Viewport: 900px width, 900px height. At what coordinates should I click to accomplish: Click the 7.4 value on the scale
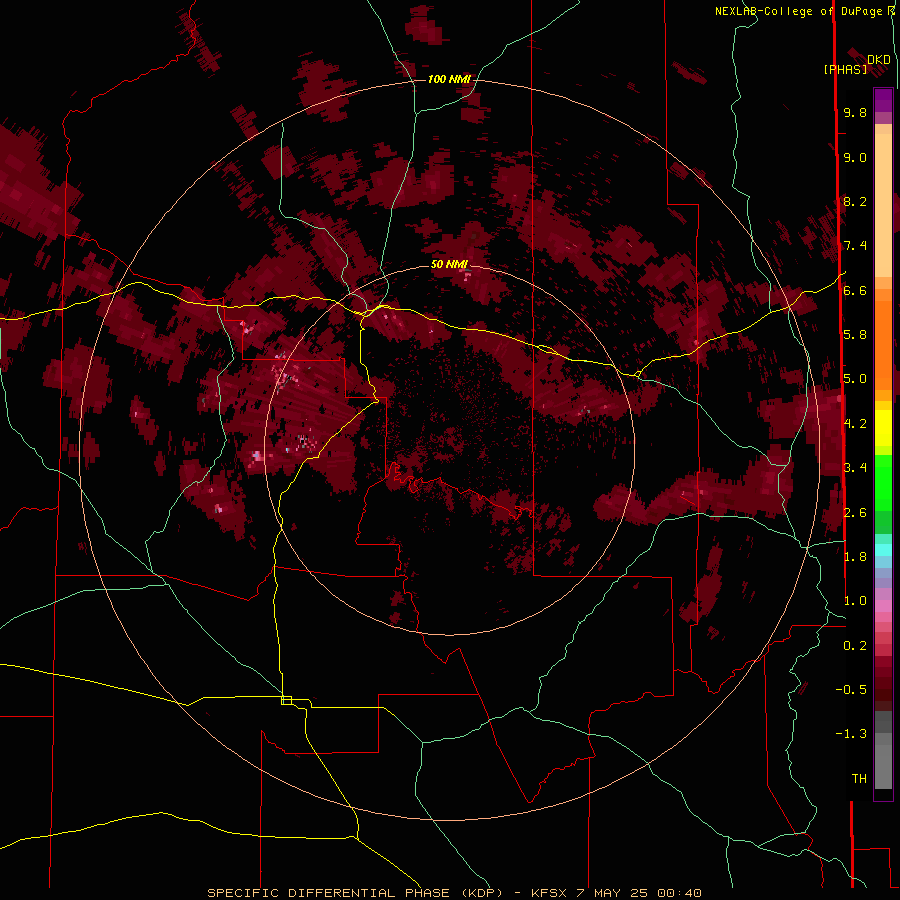click(855, 246)
